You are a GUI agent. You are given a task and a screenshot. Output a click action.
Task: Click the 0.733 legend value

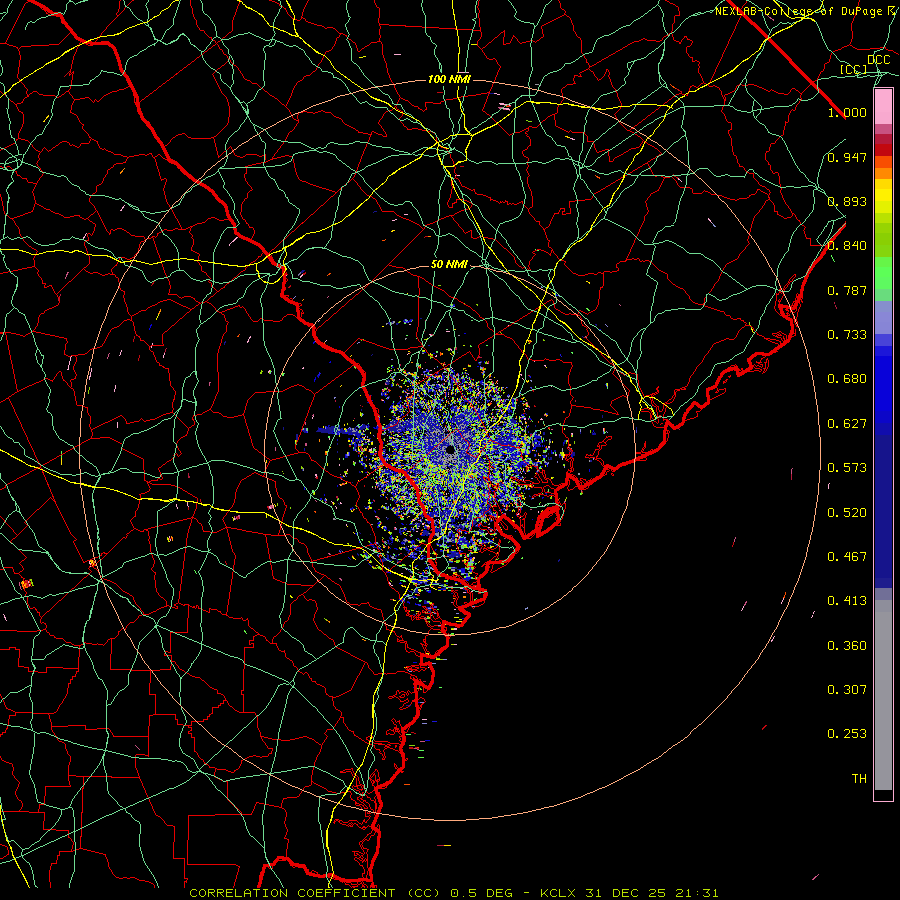coord(847,335)
